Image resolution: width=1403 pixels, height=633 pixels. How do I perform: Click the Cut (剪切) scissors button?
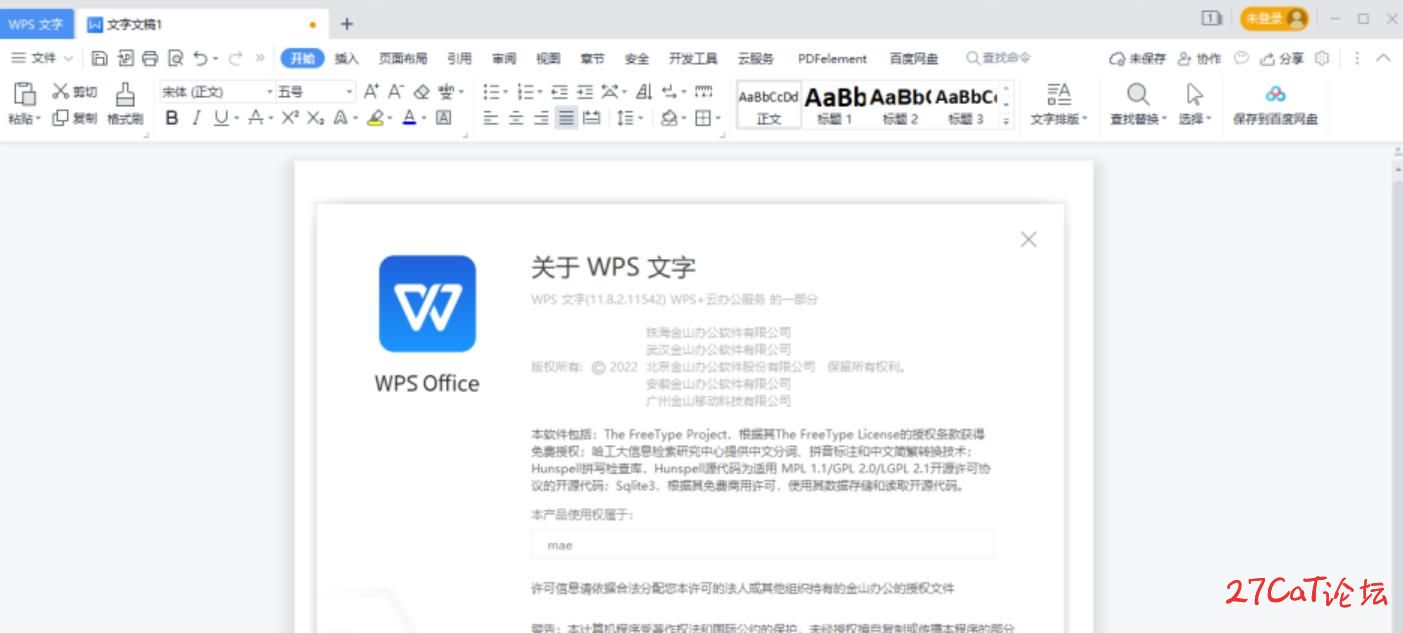point(75,91)
